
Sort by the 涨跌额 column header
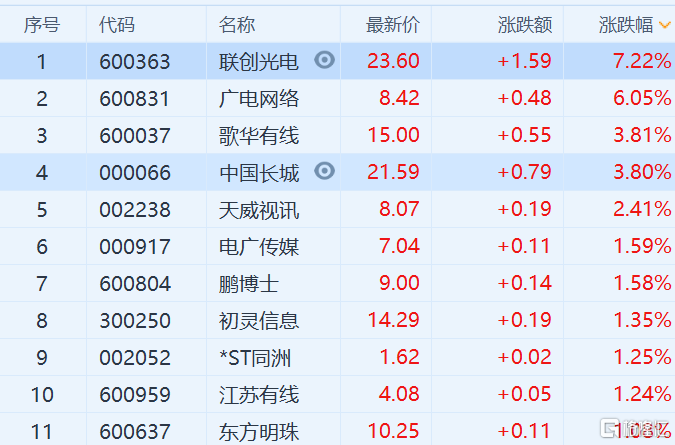[525, 25]
